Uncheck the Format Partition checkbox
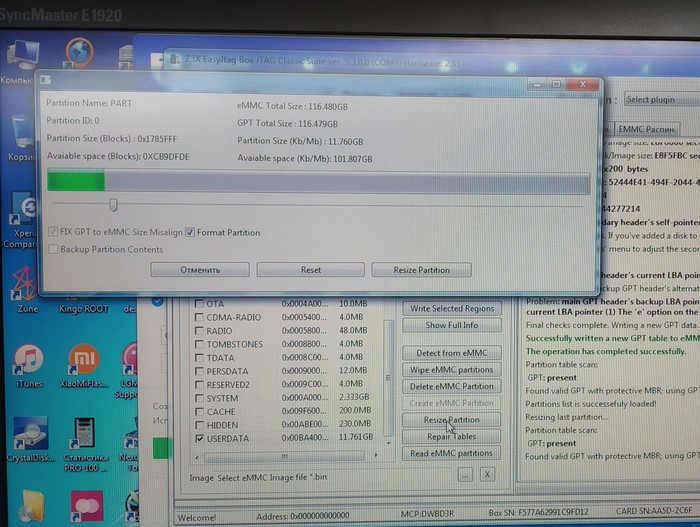Image resolution: width=700 pixels, height=527 pixels. click(190, 233)
